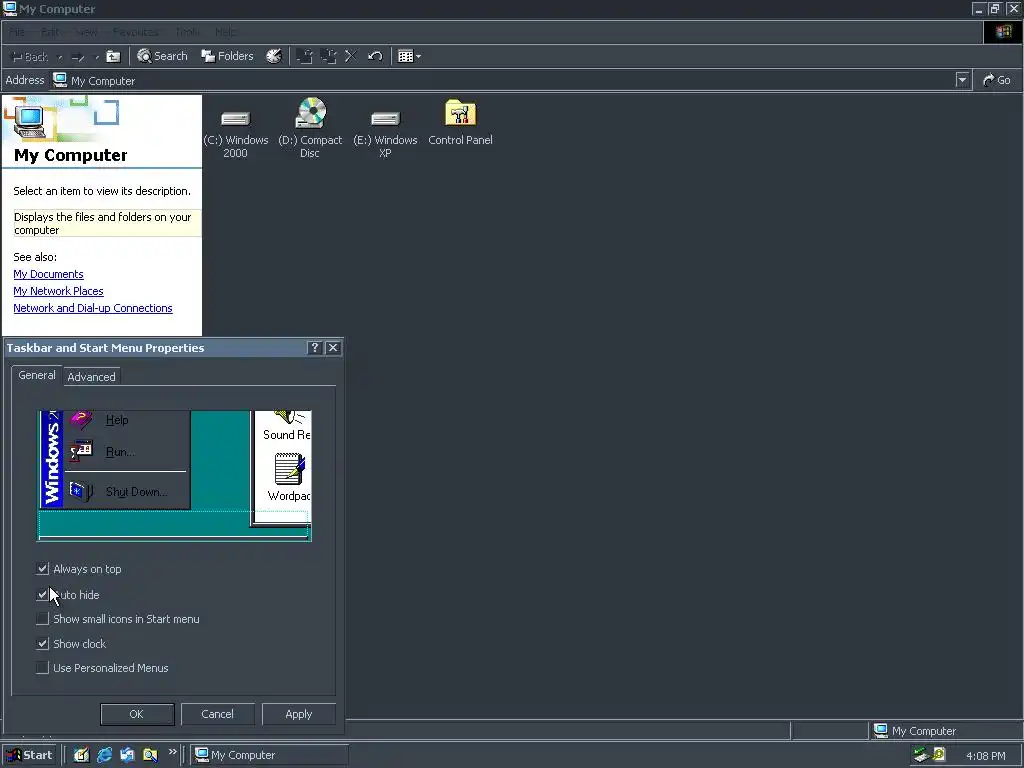Click the Apply button
The image size is (1024, 768).
pyautogui.click(x=298, y=714)
